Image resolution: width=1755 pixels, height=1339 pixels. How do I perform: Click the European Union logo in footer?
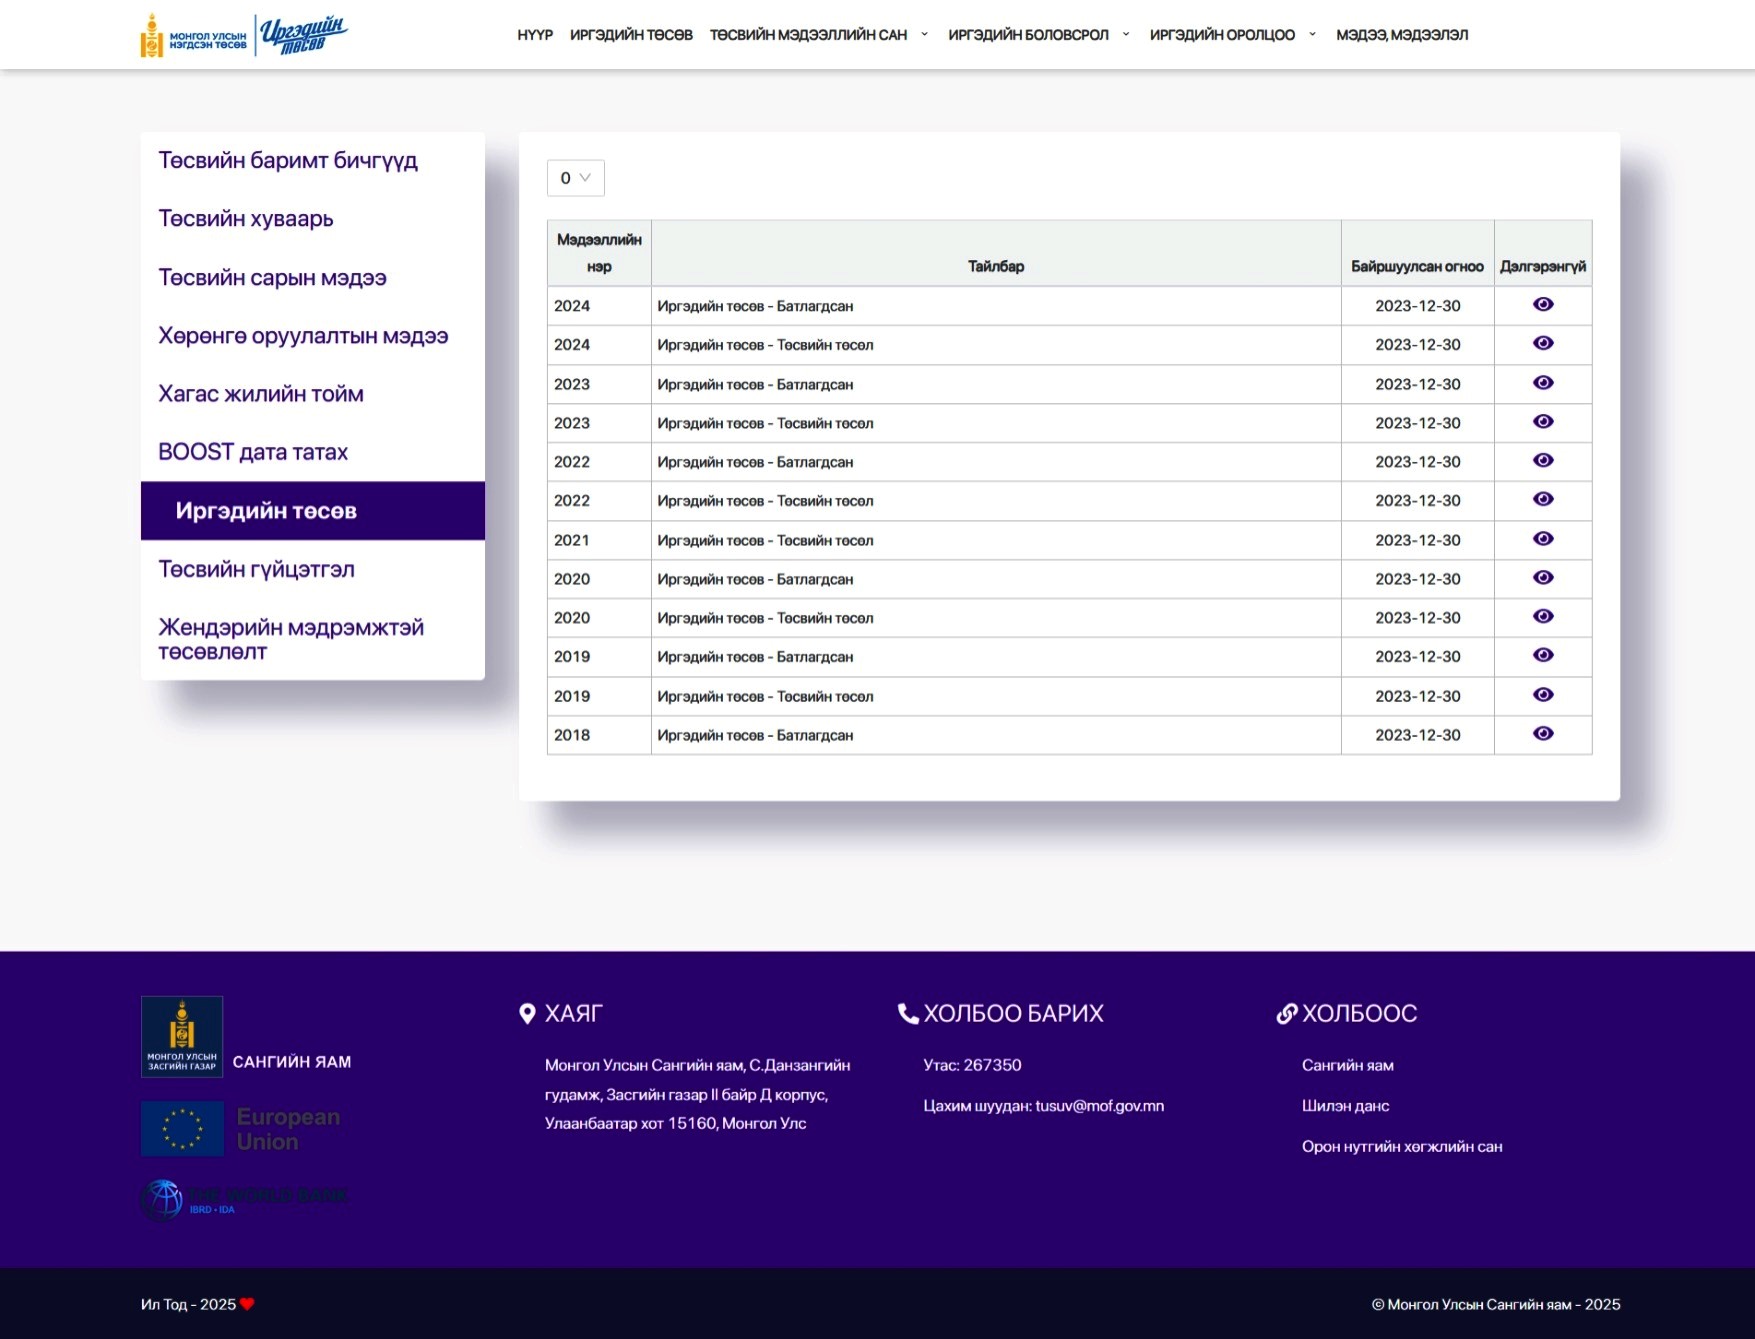(x=242, y=1129)
